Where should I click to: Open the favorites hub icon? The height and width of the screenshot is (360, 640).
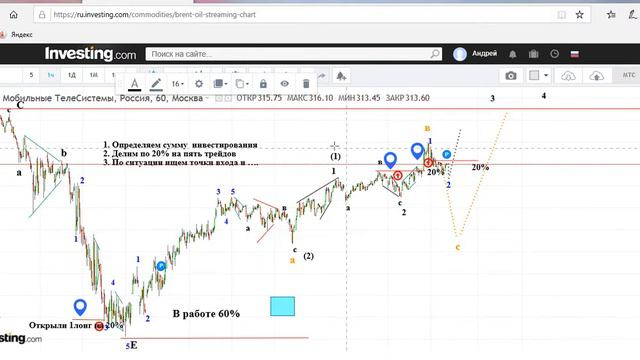click(x=611, y=15)
